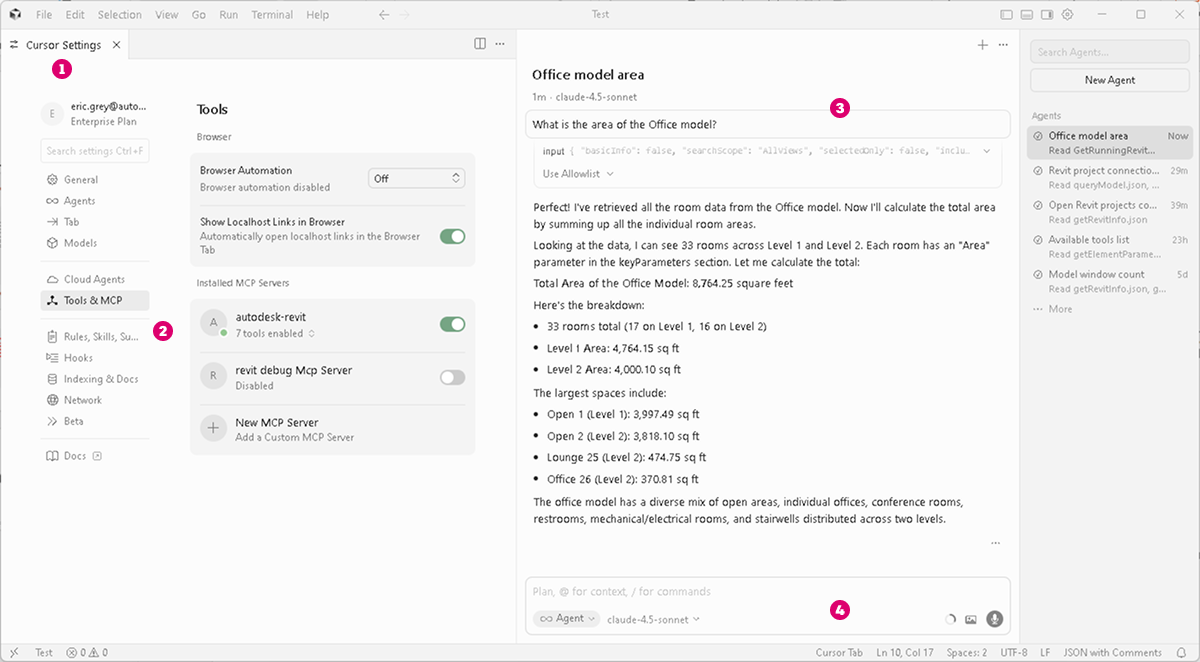Open the editor tab more actions menu
The width and height of the screenshot is (1200, 662).
[x=500, y=44]
